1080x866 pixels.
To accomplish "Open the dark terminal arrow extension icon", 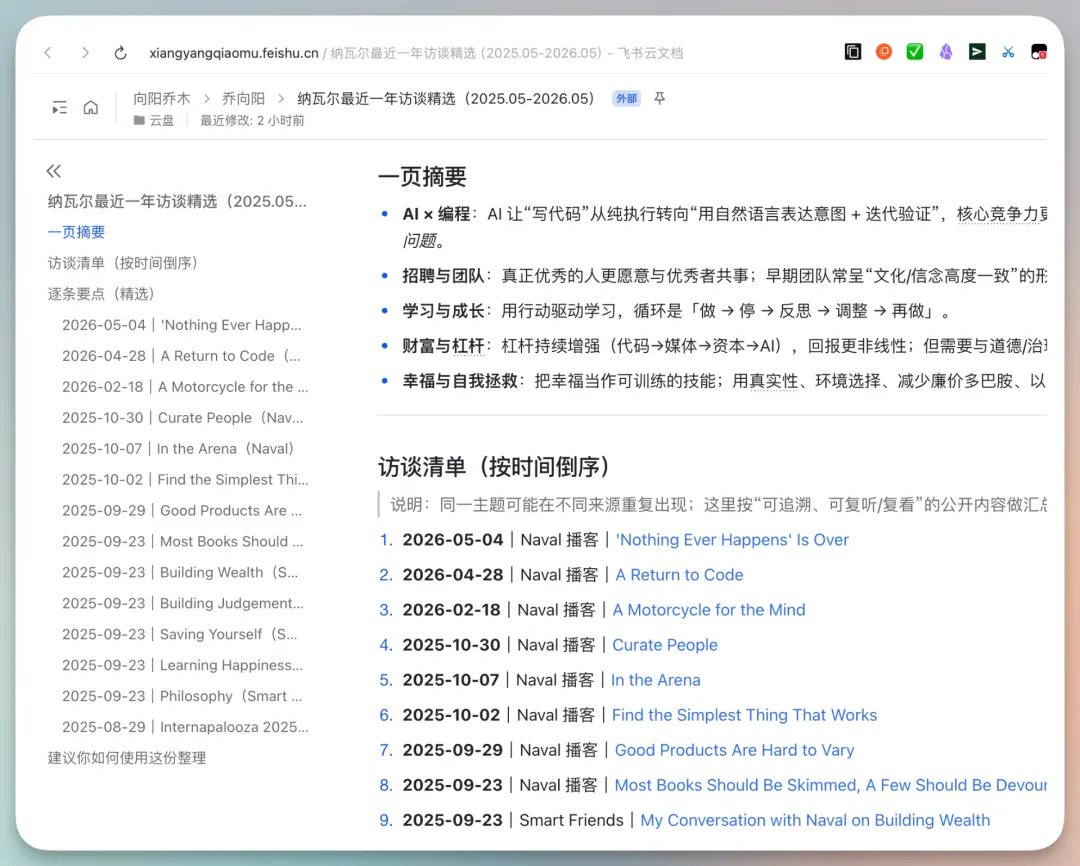I will [977, 52].
